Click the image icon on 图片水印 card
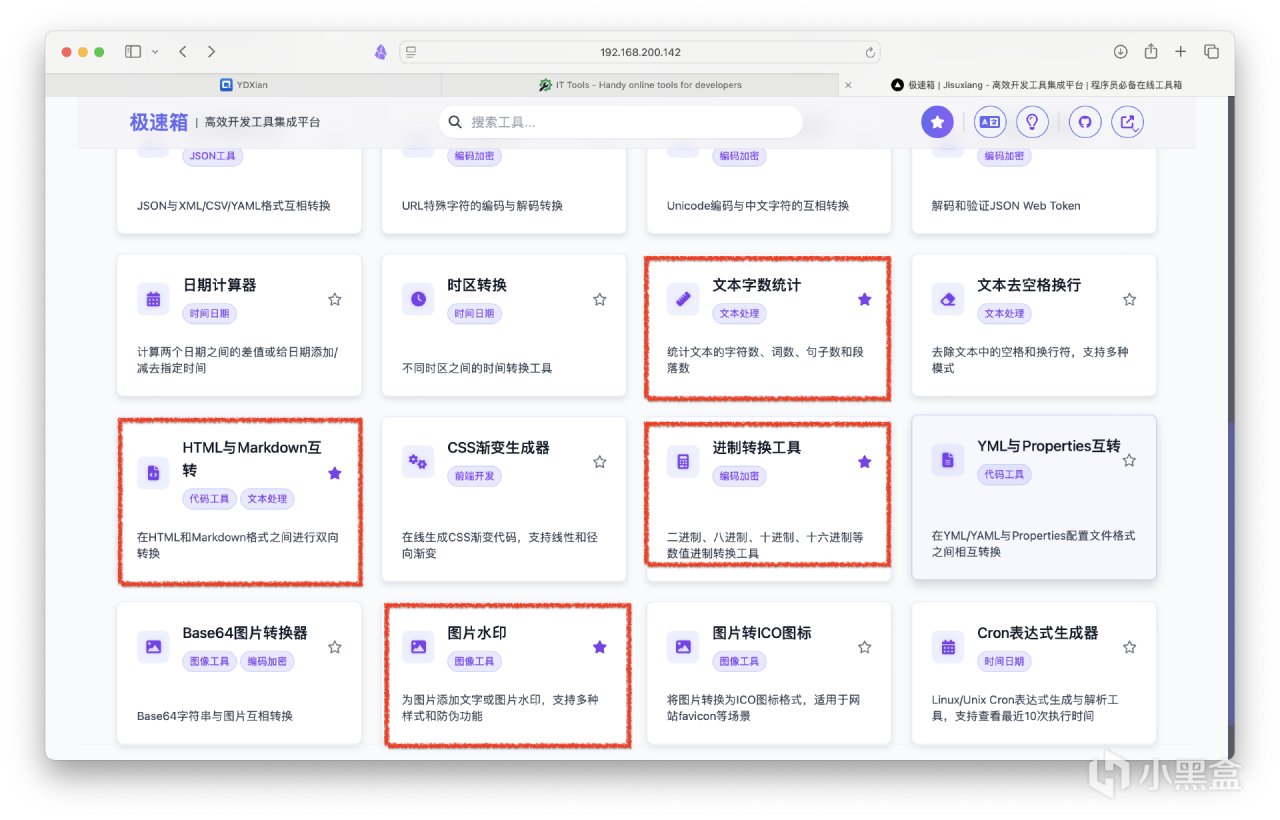1280x820 pixels. [418, 646]
